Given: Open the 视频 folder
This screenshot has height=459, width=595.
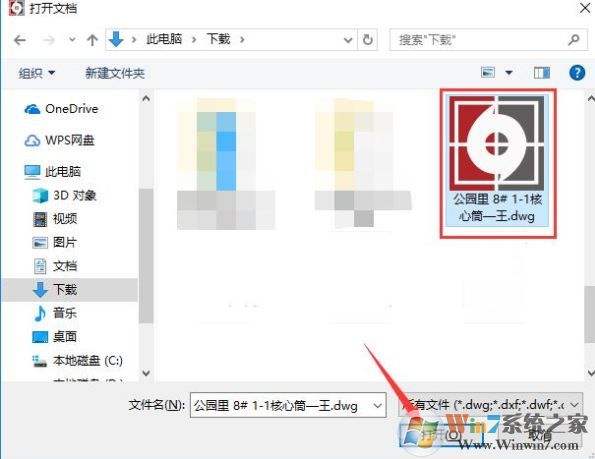Looking at the screenshot, I should coord(65,218).
